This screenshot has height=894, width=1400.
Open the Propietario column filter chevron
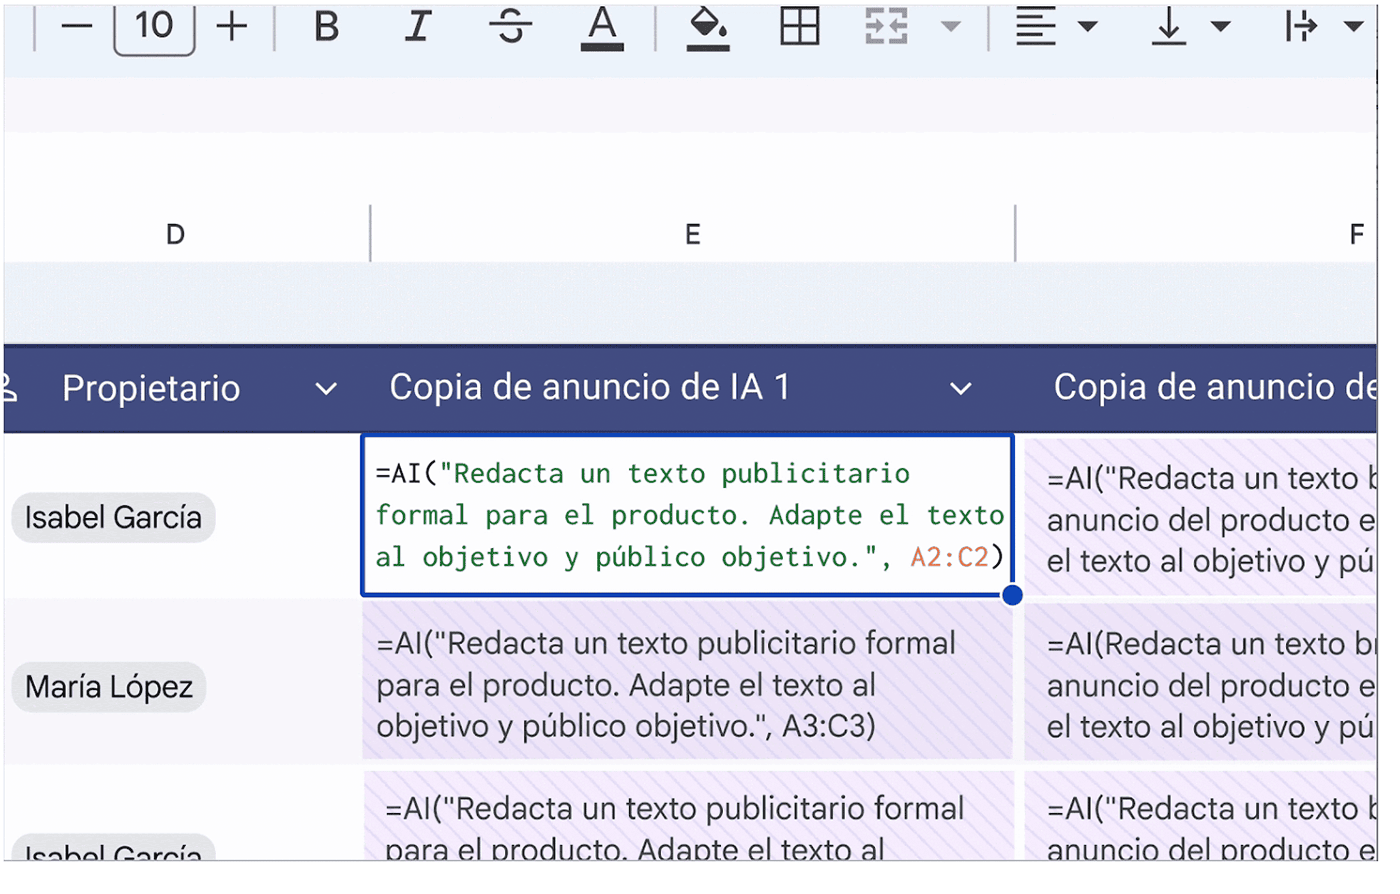(326, 389)
